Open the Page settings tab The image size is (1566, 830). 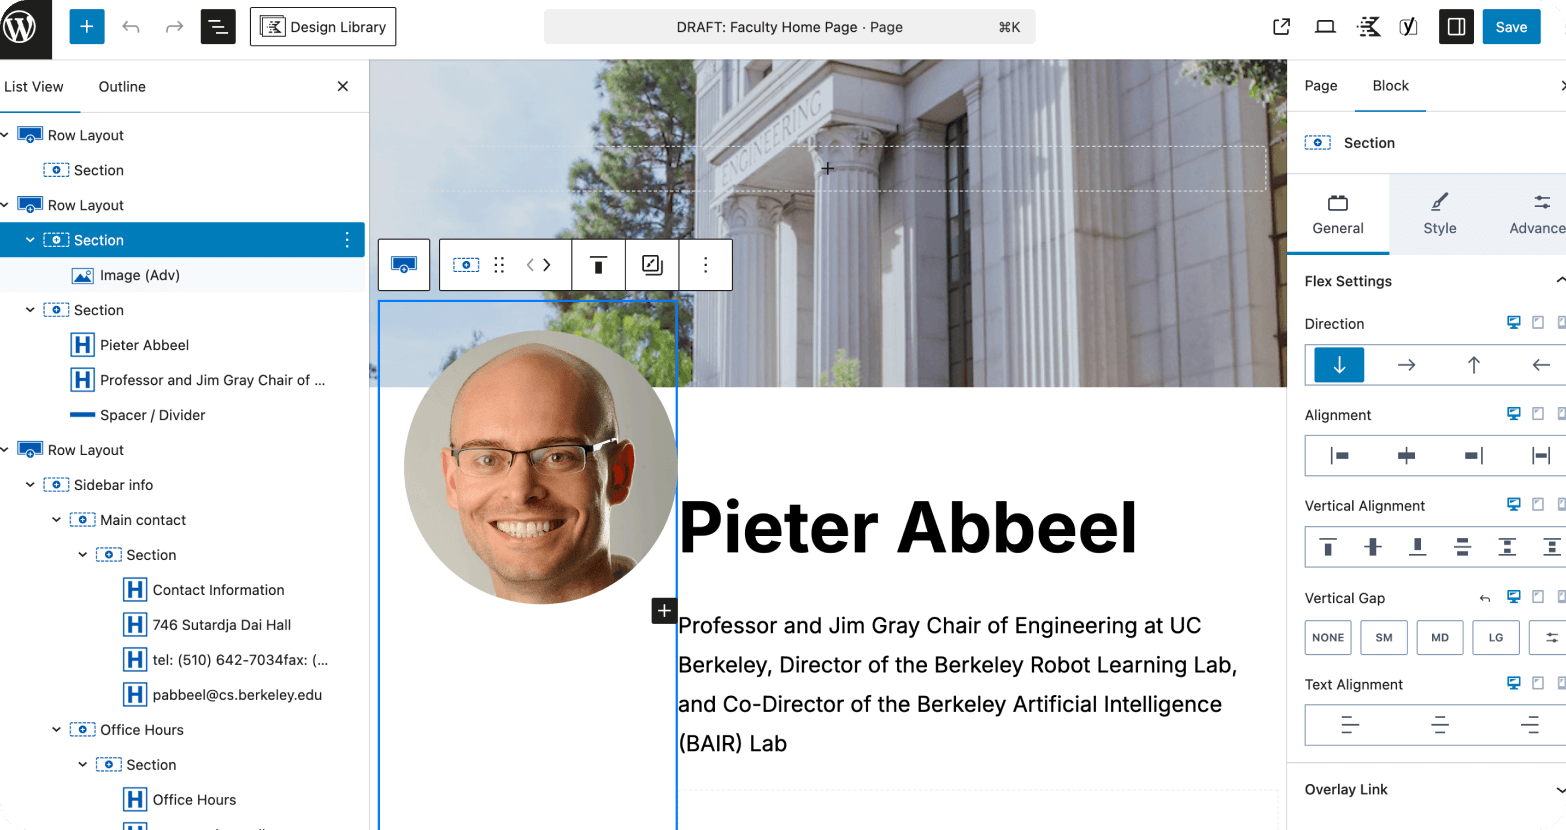point(1321,86)
